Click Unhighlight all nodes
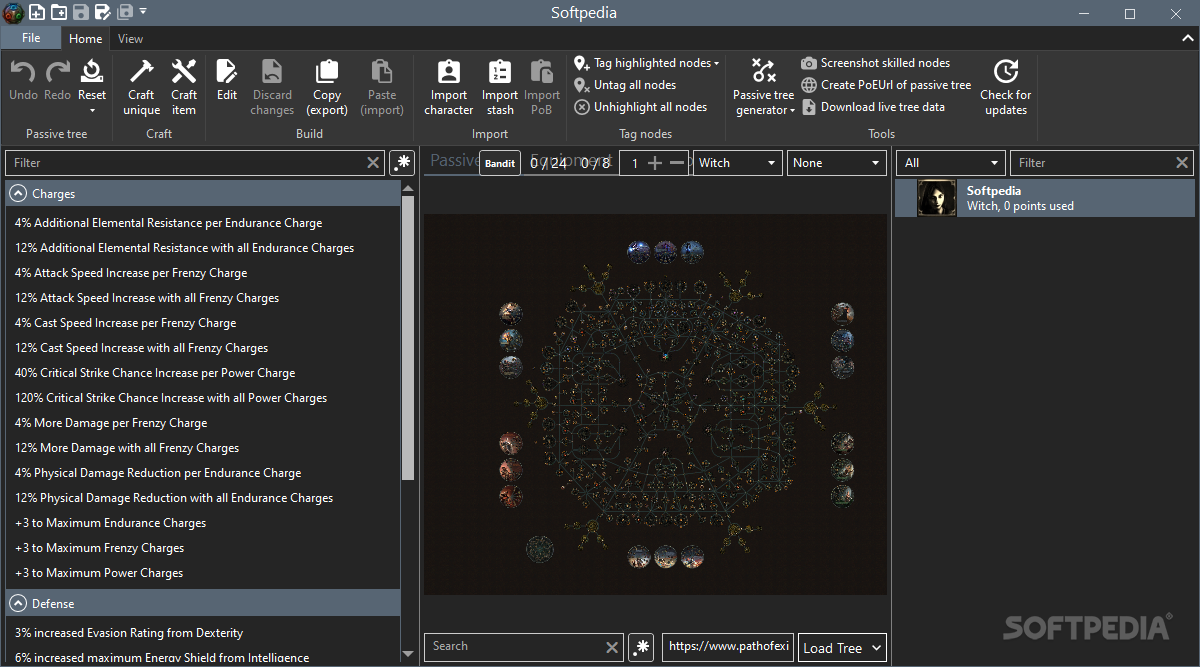 pyautogui.click(x=641, y=107)
